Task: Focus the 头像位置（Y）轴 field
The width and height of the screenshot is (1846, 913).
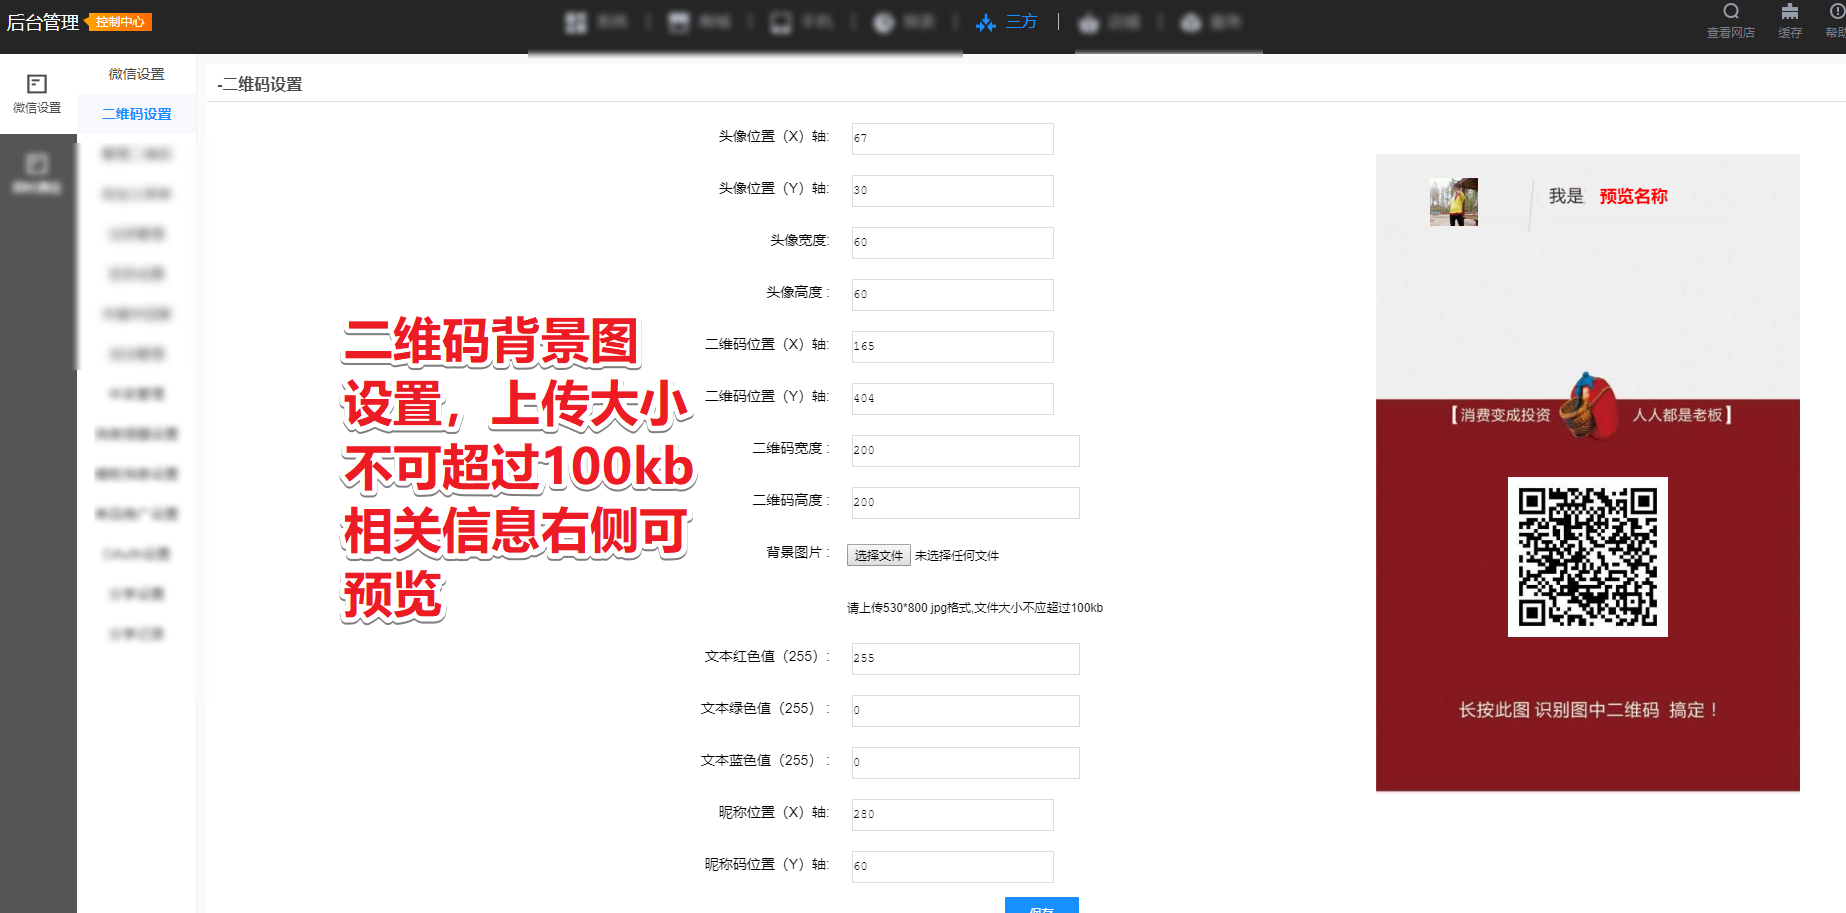Action: click(952, 191)
